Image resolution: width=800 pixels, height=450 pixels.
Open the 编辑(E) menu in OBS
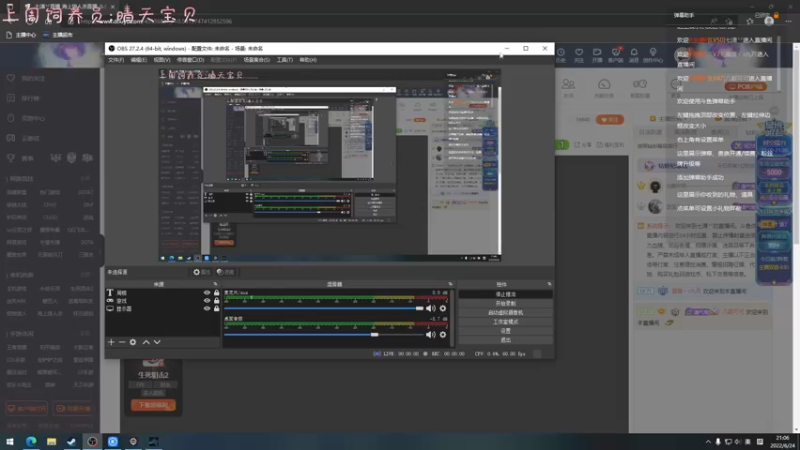(x=138, y=60)
